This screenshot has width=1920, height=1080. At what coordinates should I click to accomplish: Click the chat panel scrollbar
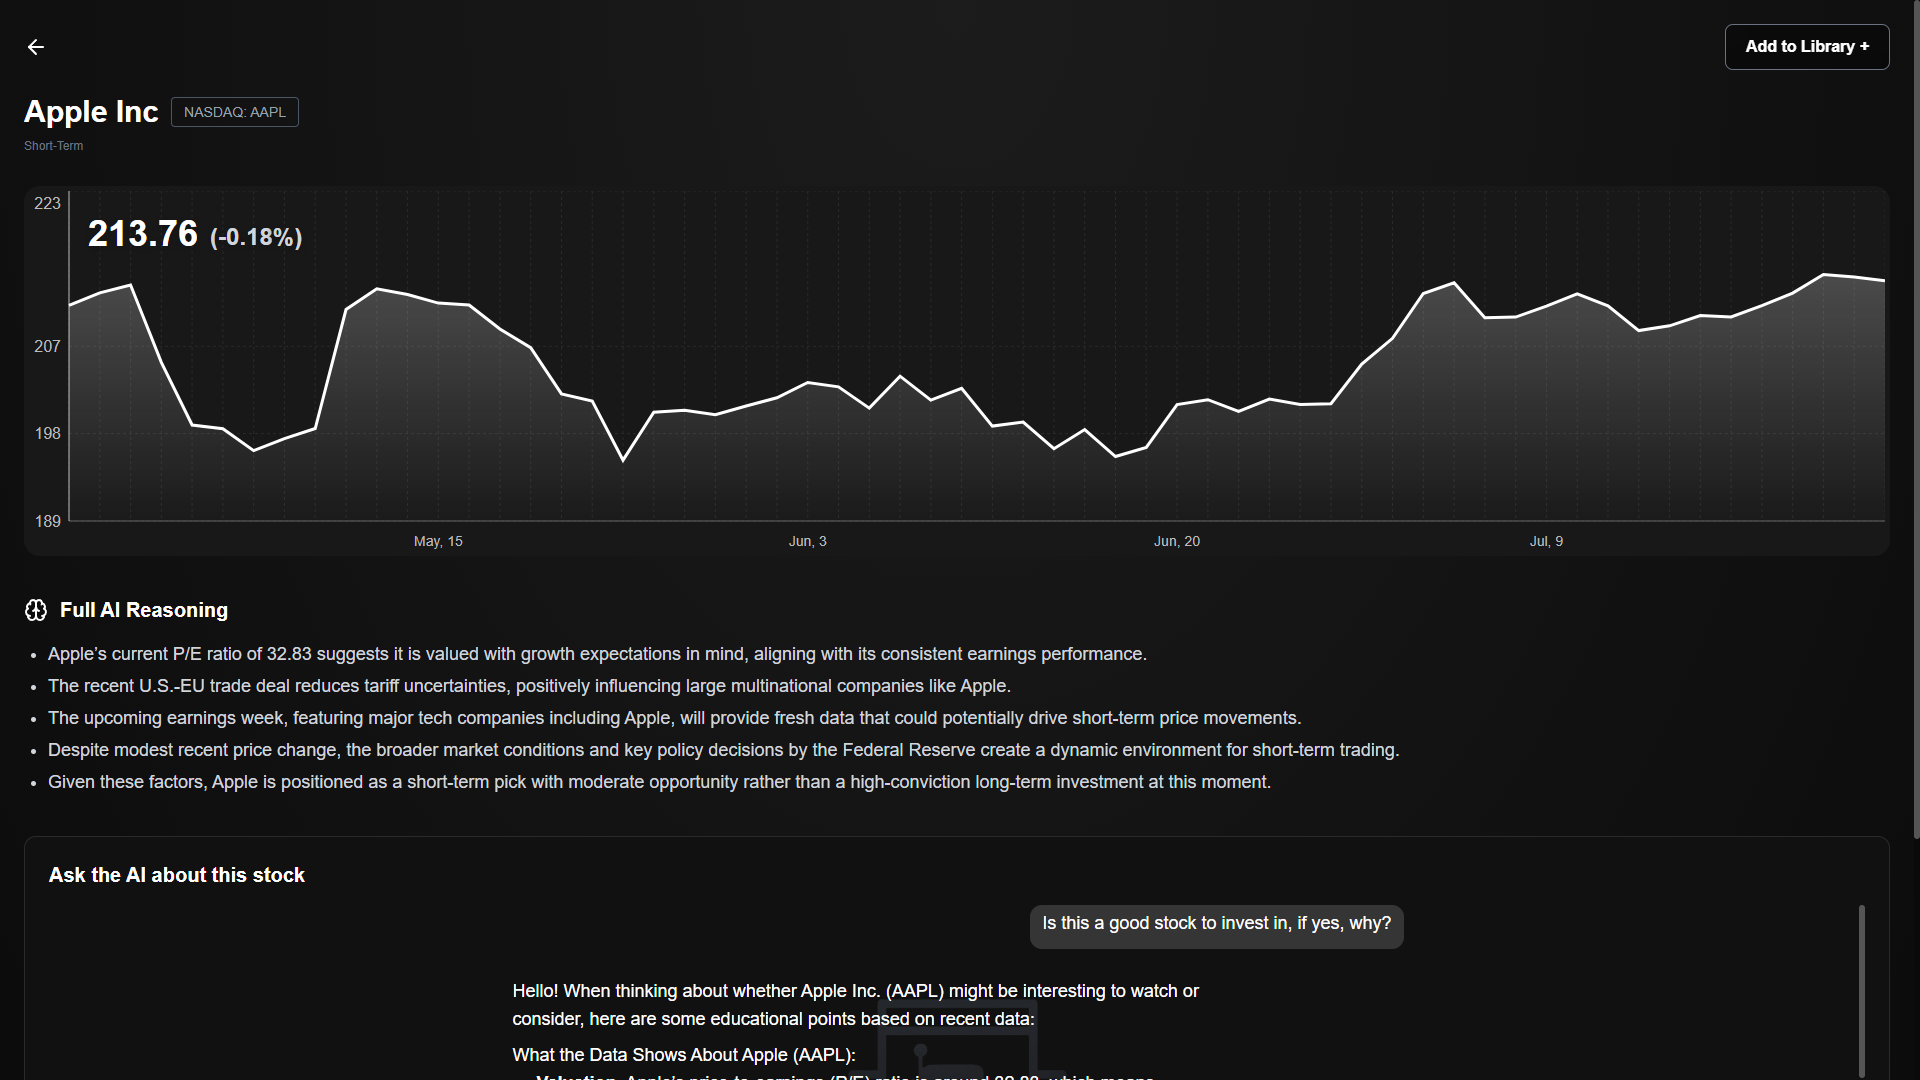pos(1861,990)
